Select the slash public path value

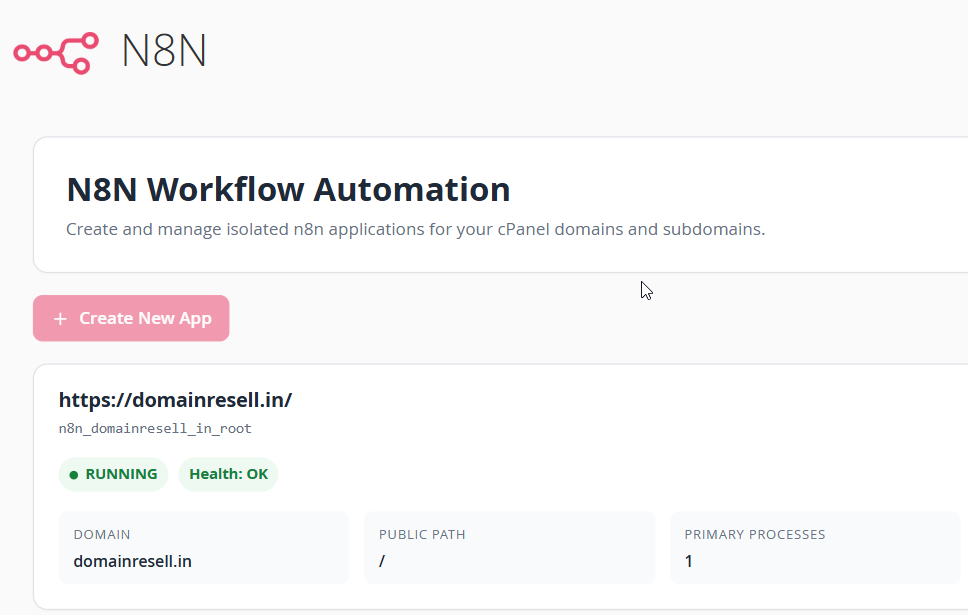point(382,561)
